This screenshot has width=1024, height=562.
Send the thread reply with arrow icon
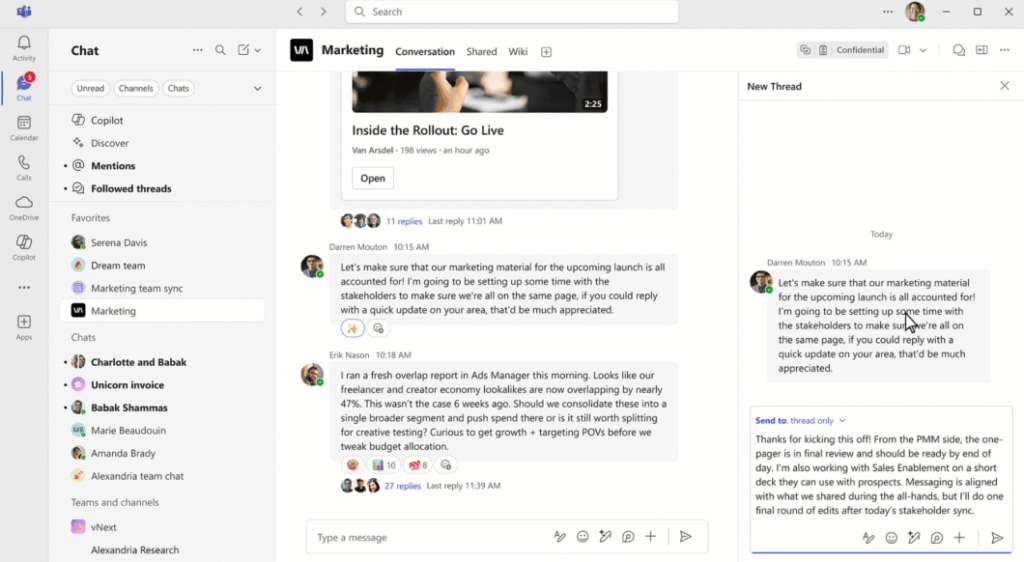coord(996,537)
